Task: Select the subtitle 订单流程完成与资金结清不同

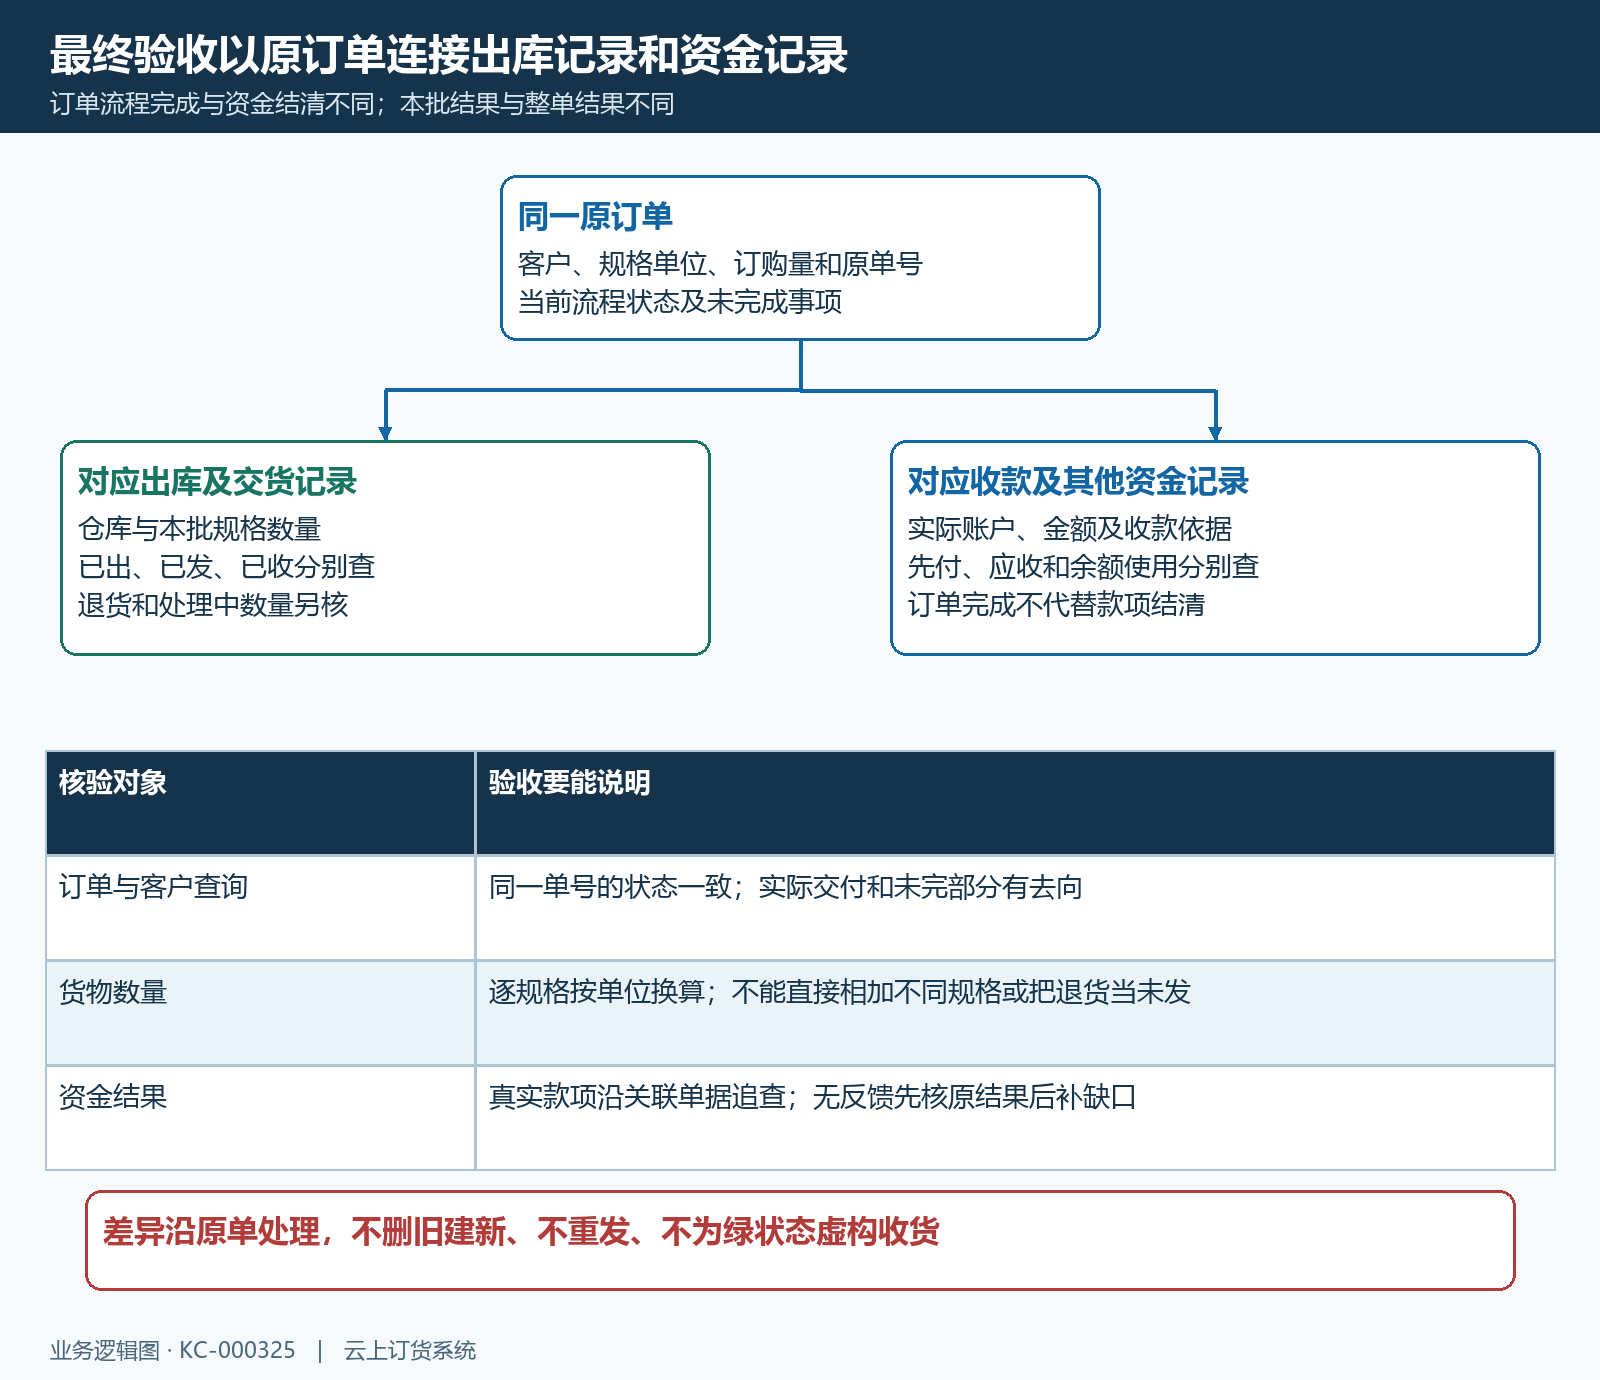Action: point(212,104)
